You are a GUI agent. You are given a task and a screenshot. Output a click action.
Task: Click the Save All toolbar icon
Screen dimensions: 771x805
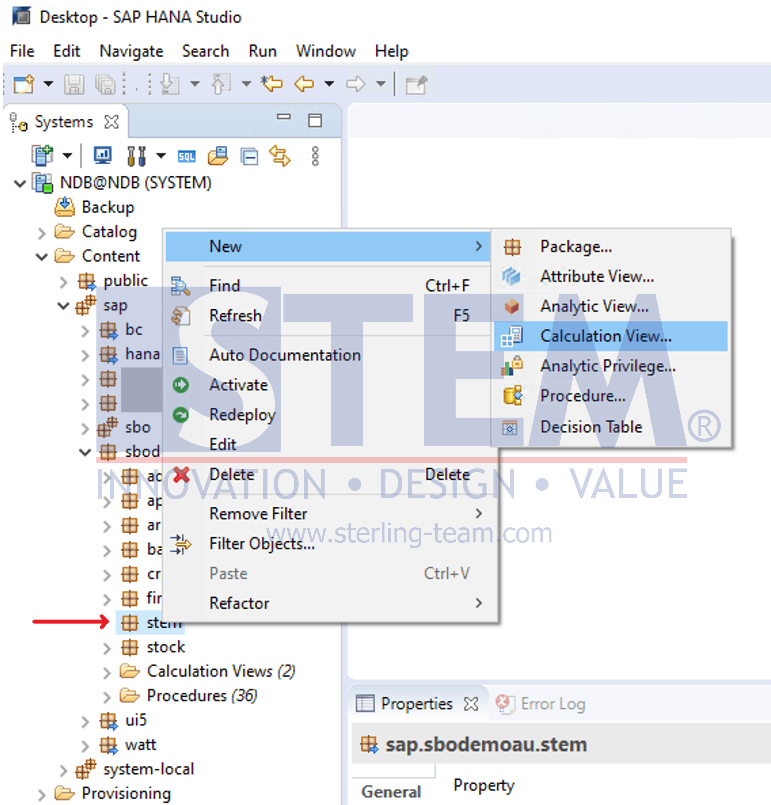click(x=105, y=84)
